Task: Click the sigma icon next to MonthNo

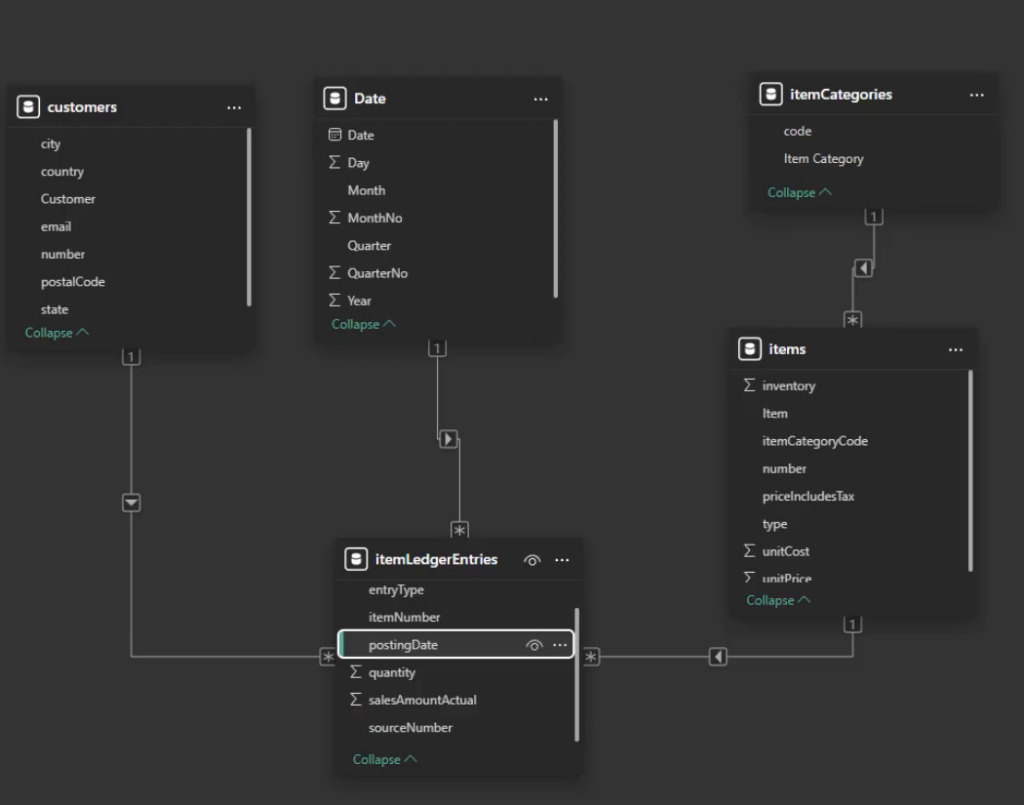Action: pos(334,217)
